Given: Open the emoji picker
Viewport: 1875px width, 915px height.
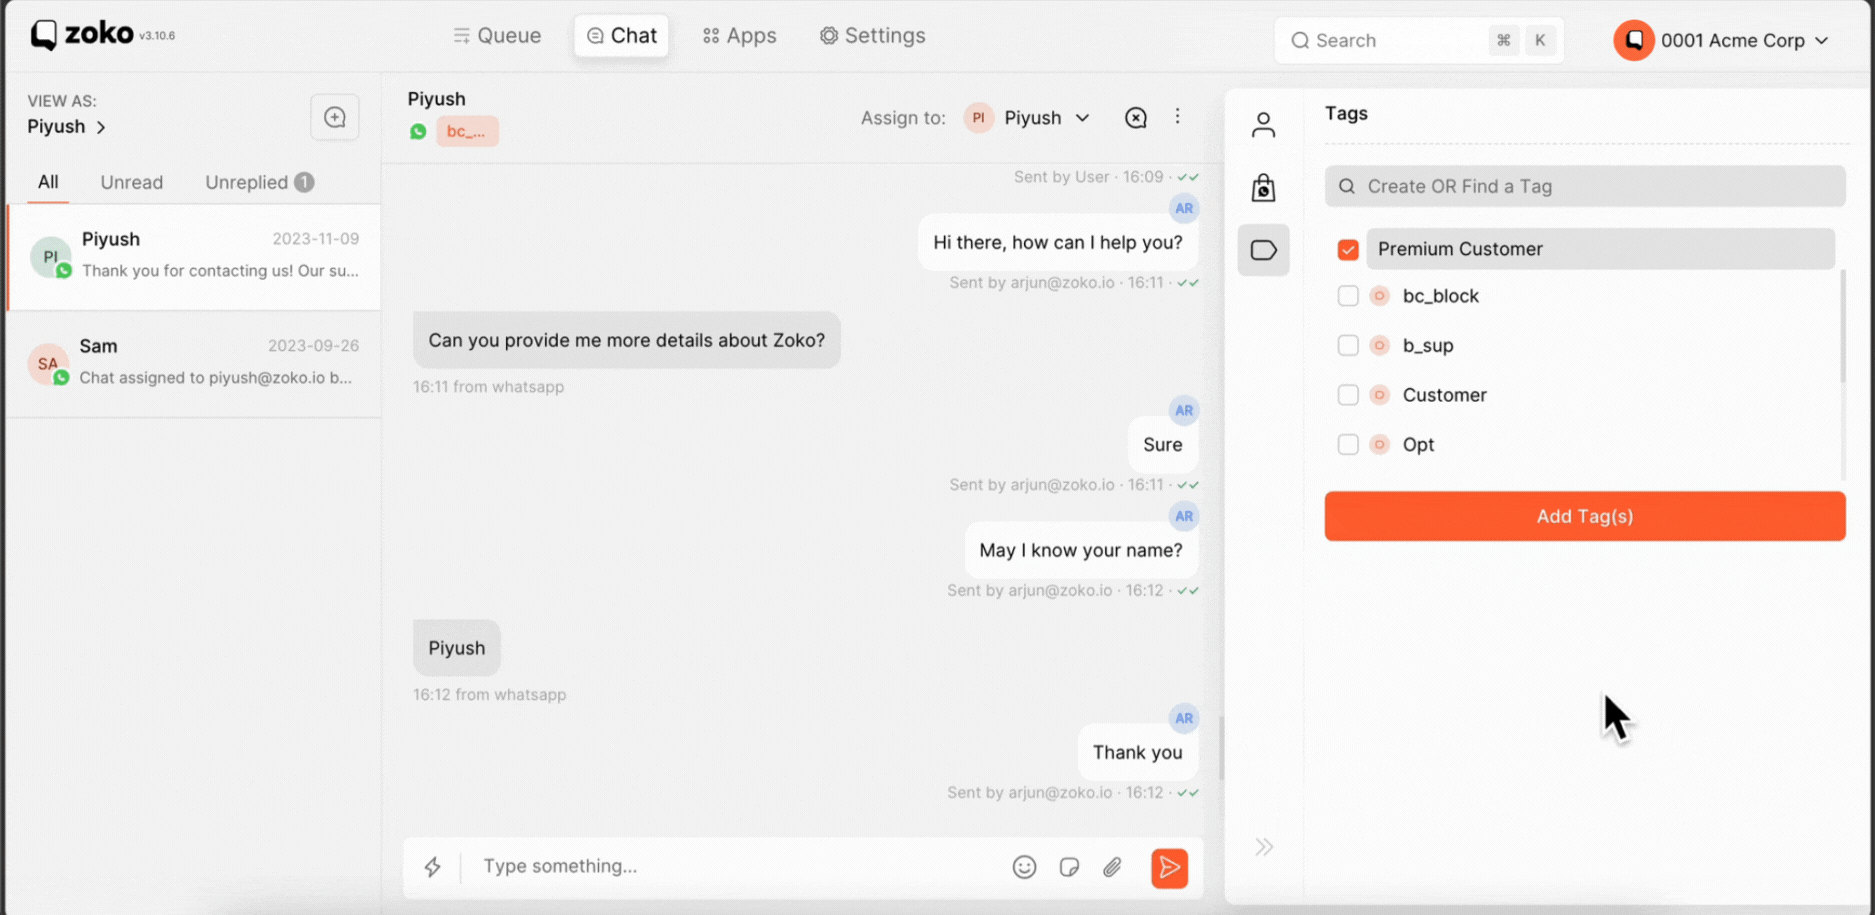Looking at the screenshot, I should click(x=1024, y=867).
